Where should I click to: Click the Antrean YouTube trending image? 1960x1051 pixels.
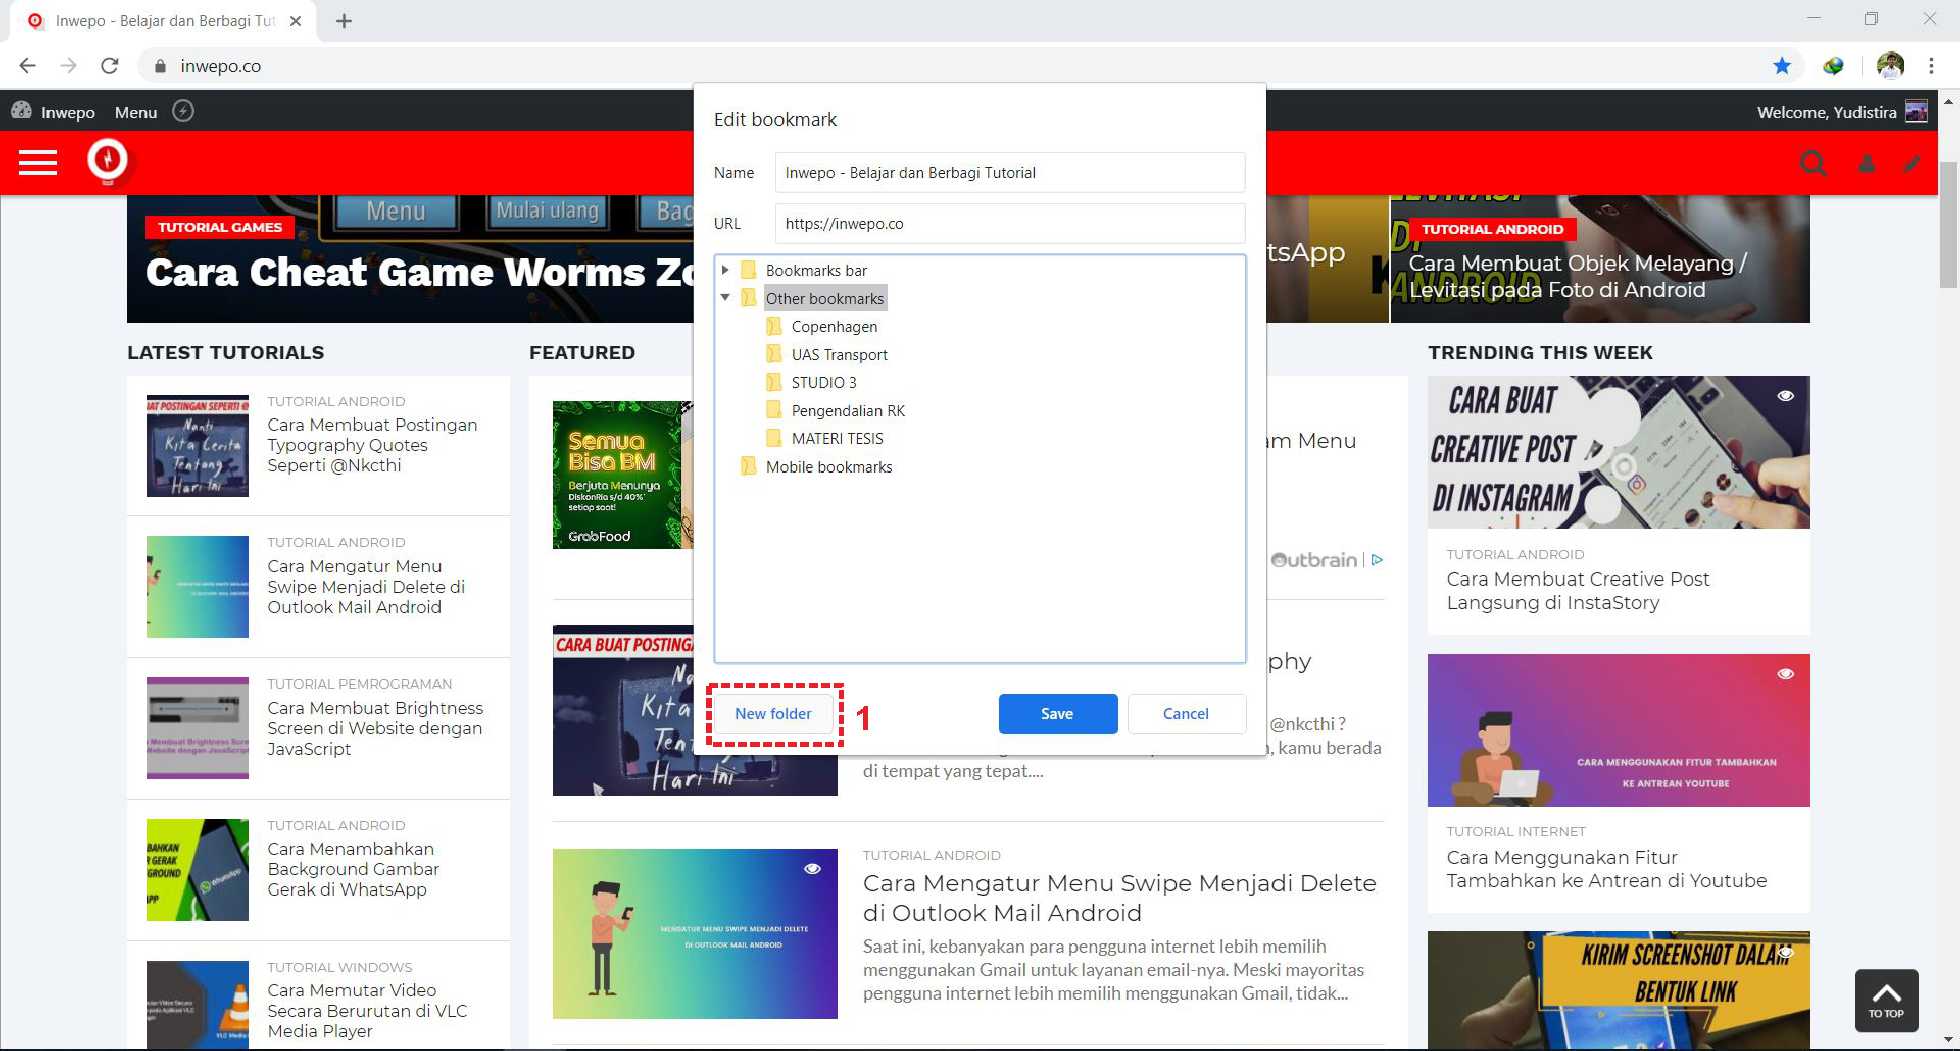point(1619,730)
